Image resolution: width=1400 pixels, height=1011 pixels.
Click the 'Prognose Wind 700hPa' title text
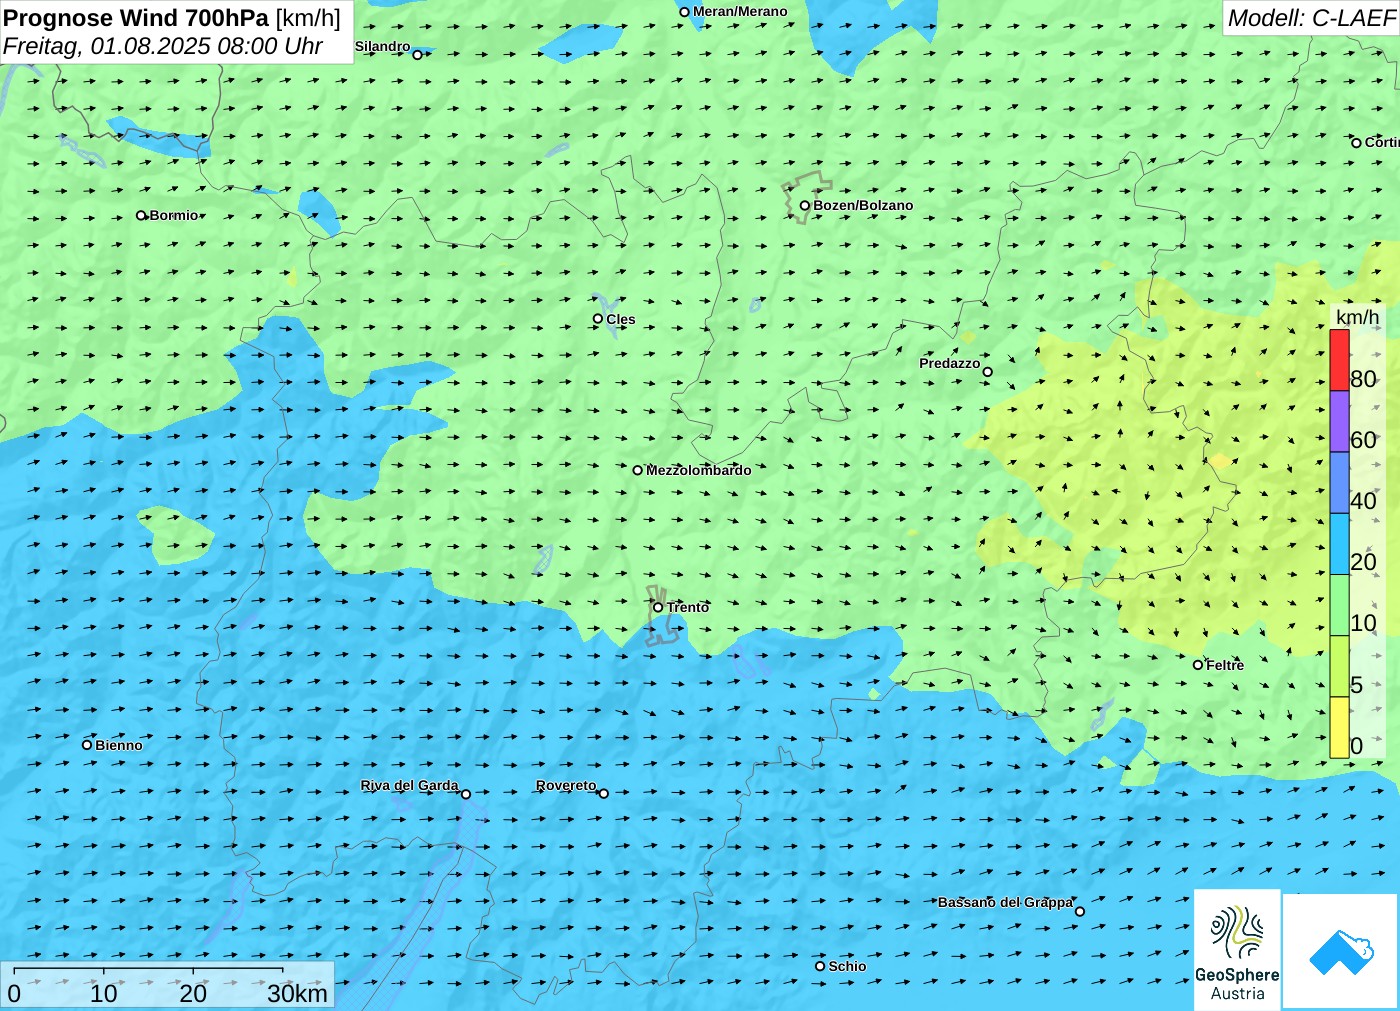pyautogui.click(x=137, y=18)
